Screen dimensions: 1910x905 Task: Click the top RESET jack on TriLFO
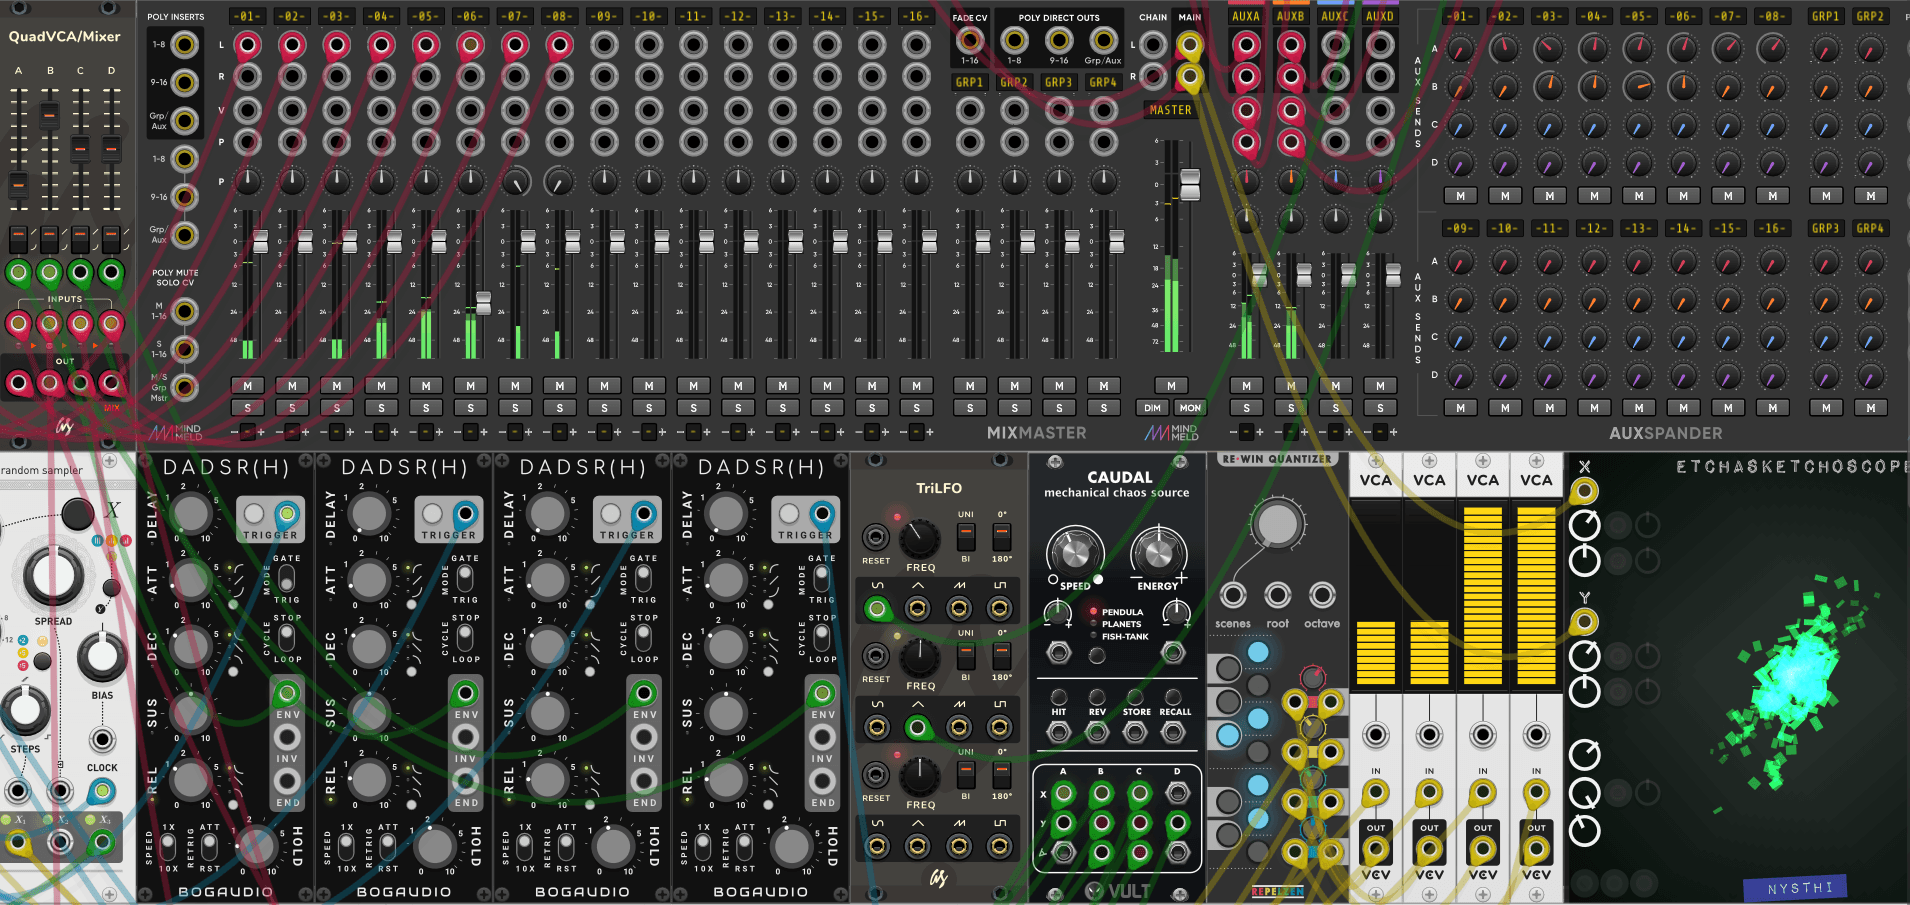tap(876, 537)
